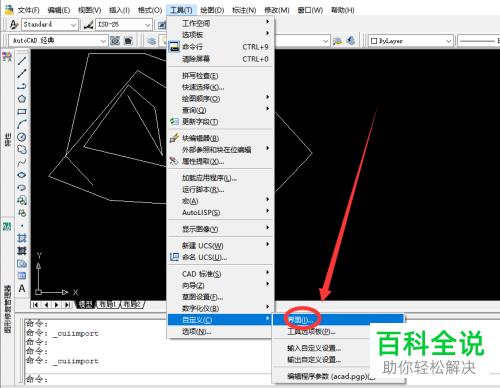Image resolution: width=500 pixels, height=388 pixels.
Task: Click the Text Style icon beside Standard
Action: pos(14,24)
